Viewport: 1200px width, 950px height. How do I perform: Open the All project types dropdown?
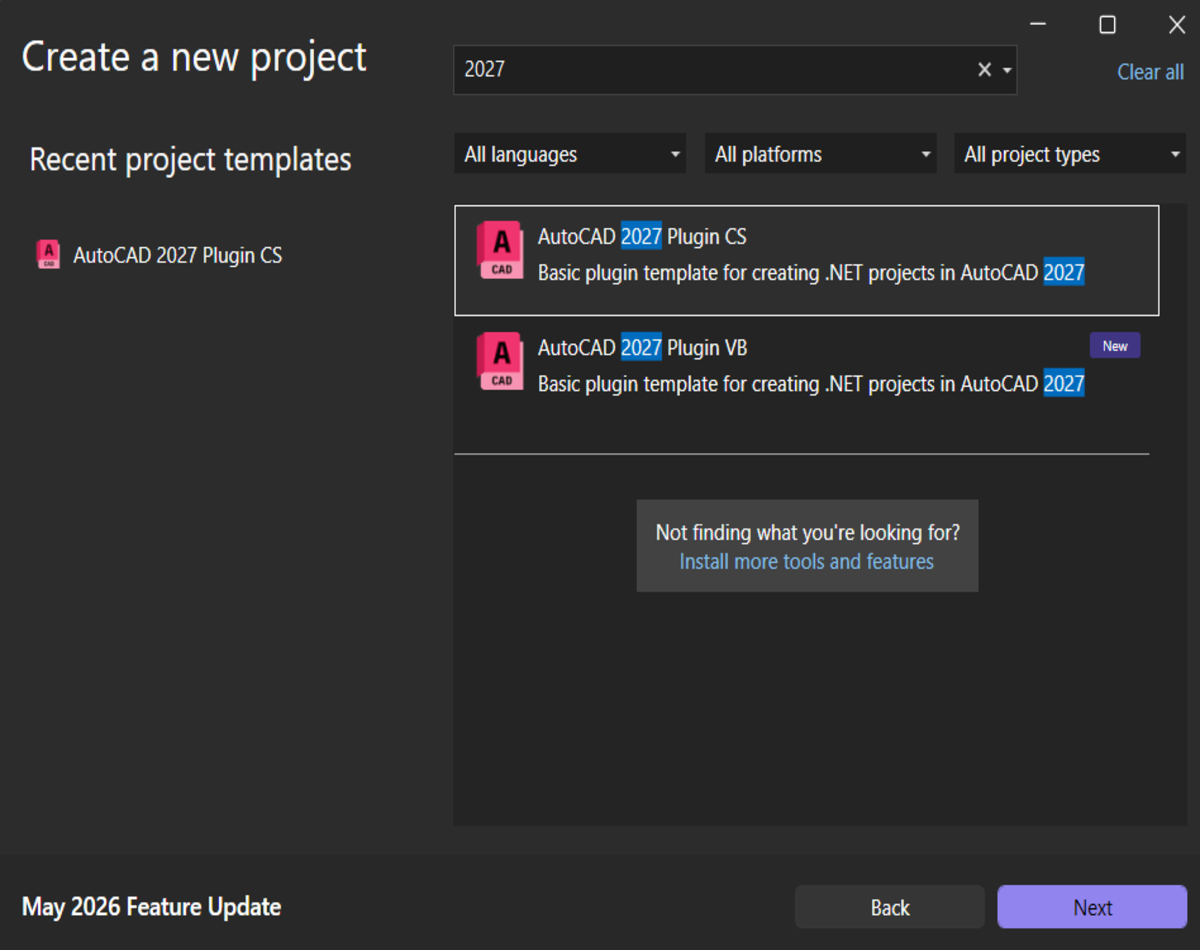click(x=1071, y=154)
